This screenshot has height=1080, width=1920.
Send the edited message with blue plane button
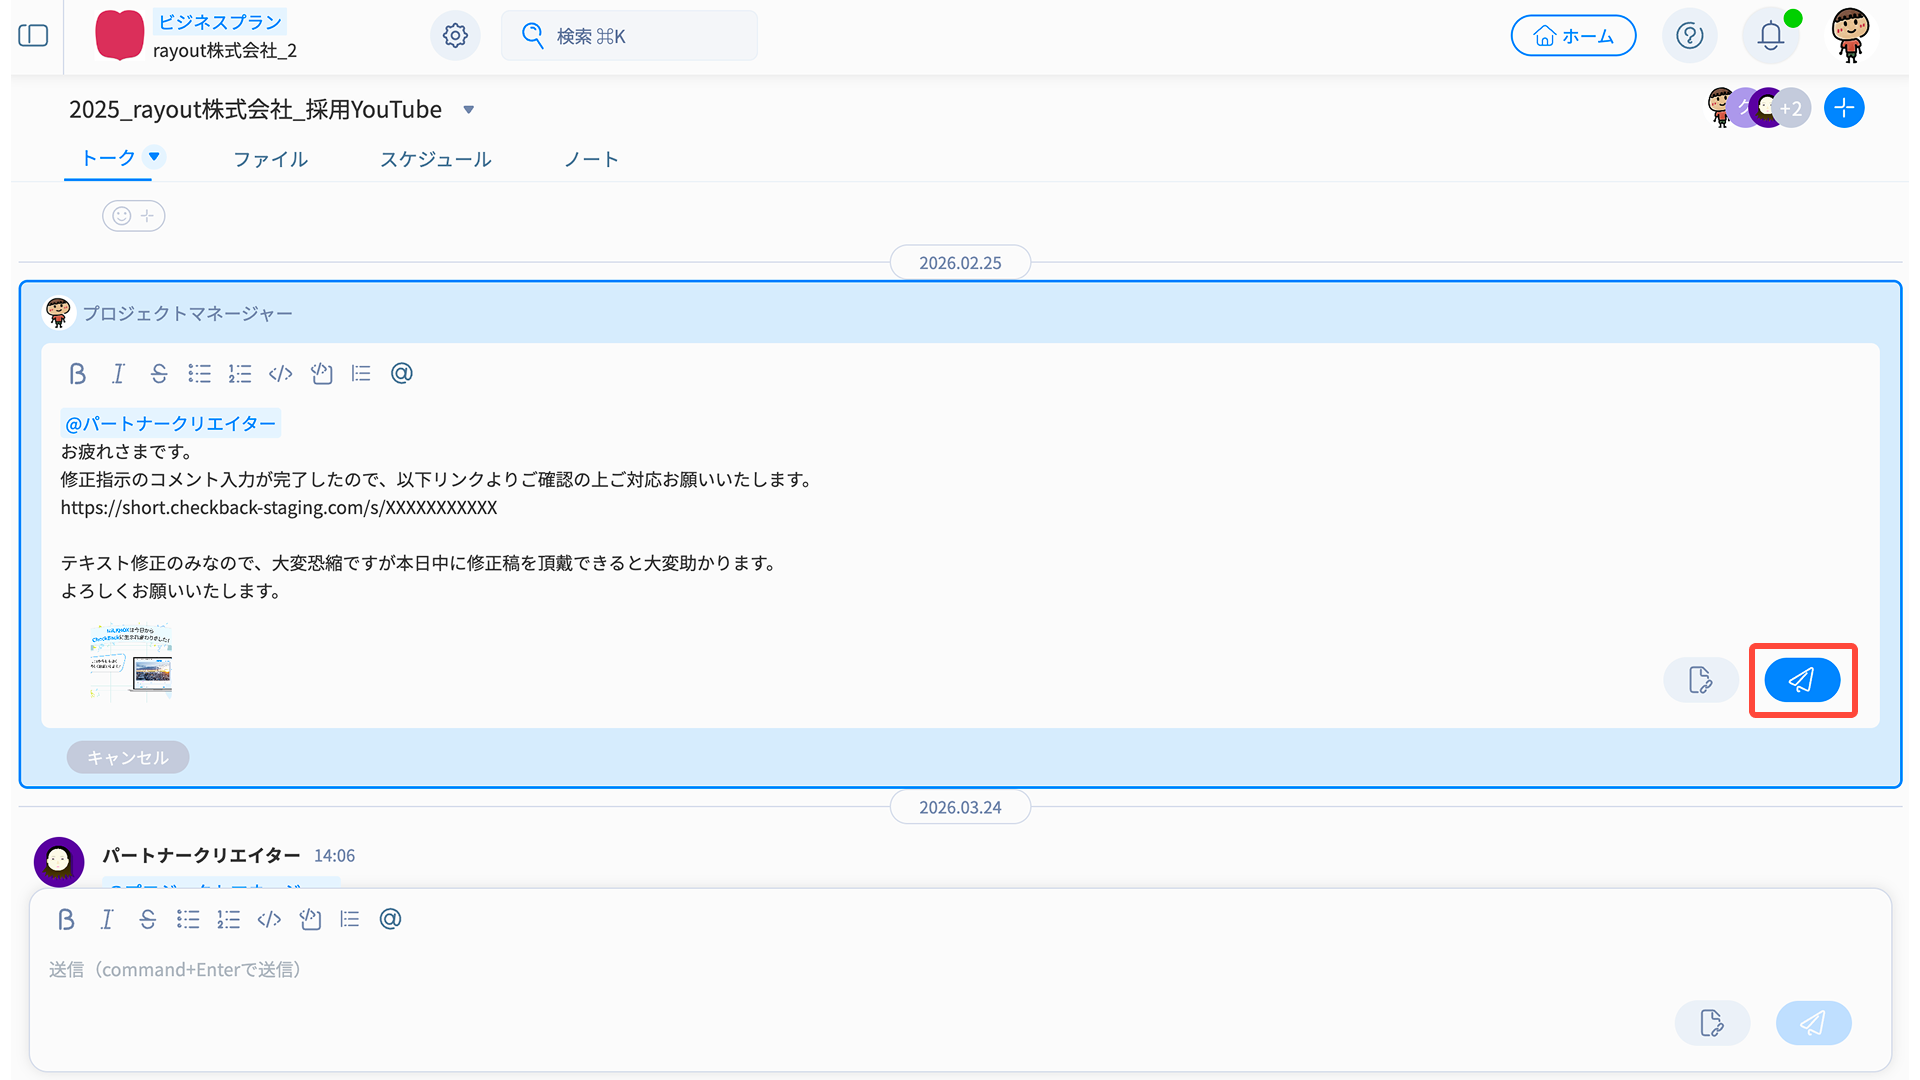click(x=1802, y=680)
